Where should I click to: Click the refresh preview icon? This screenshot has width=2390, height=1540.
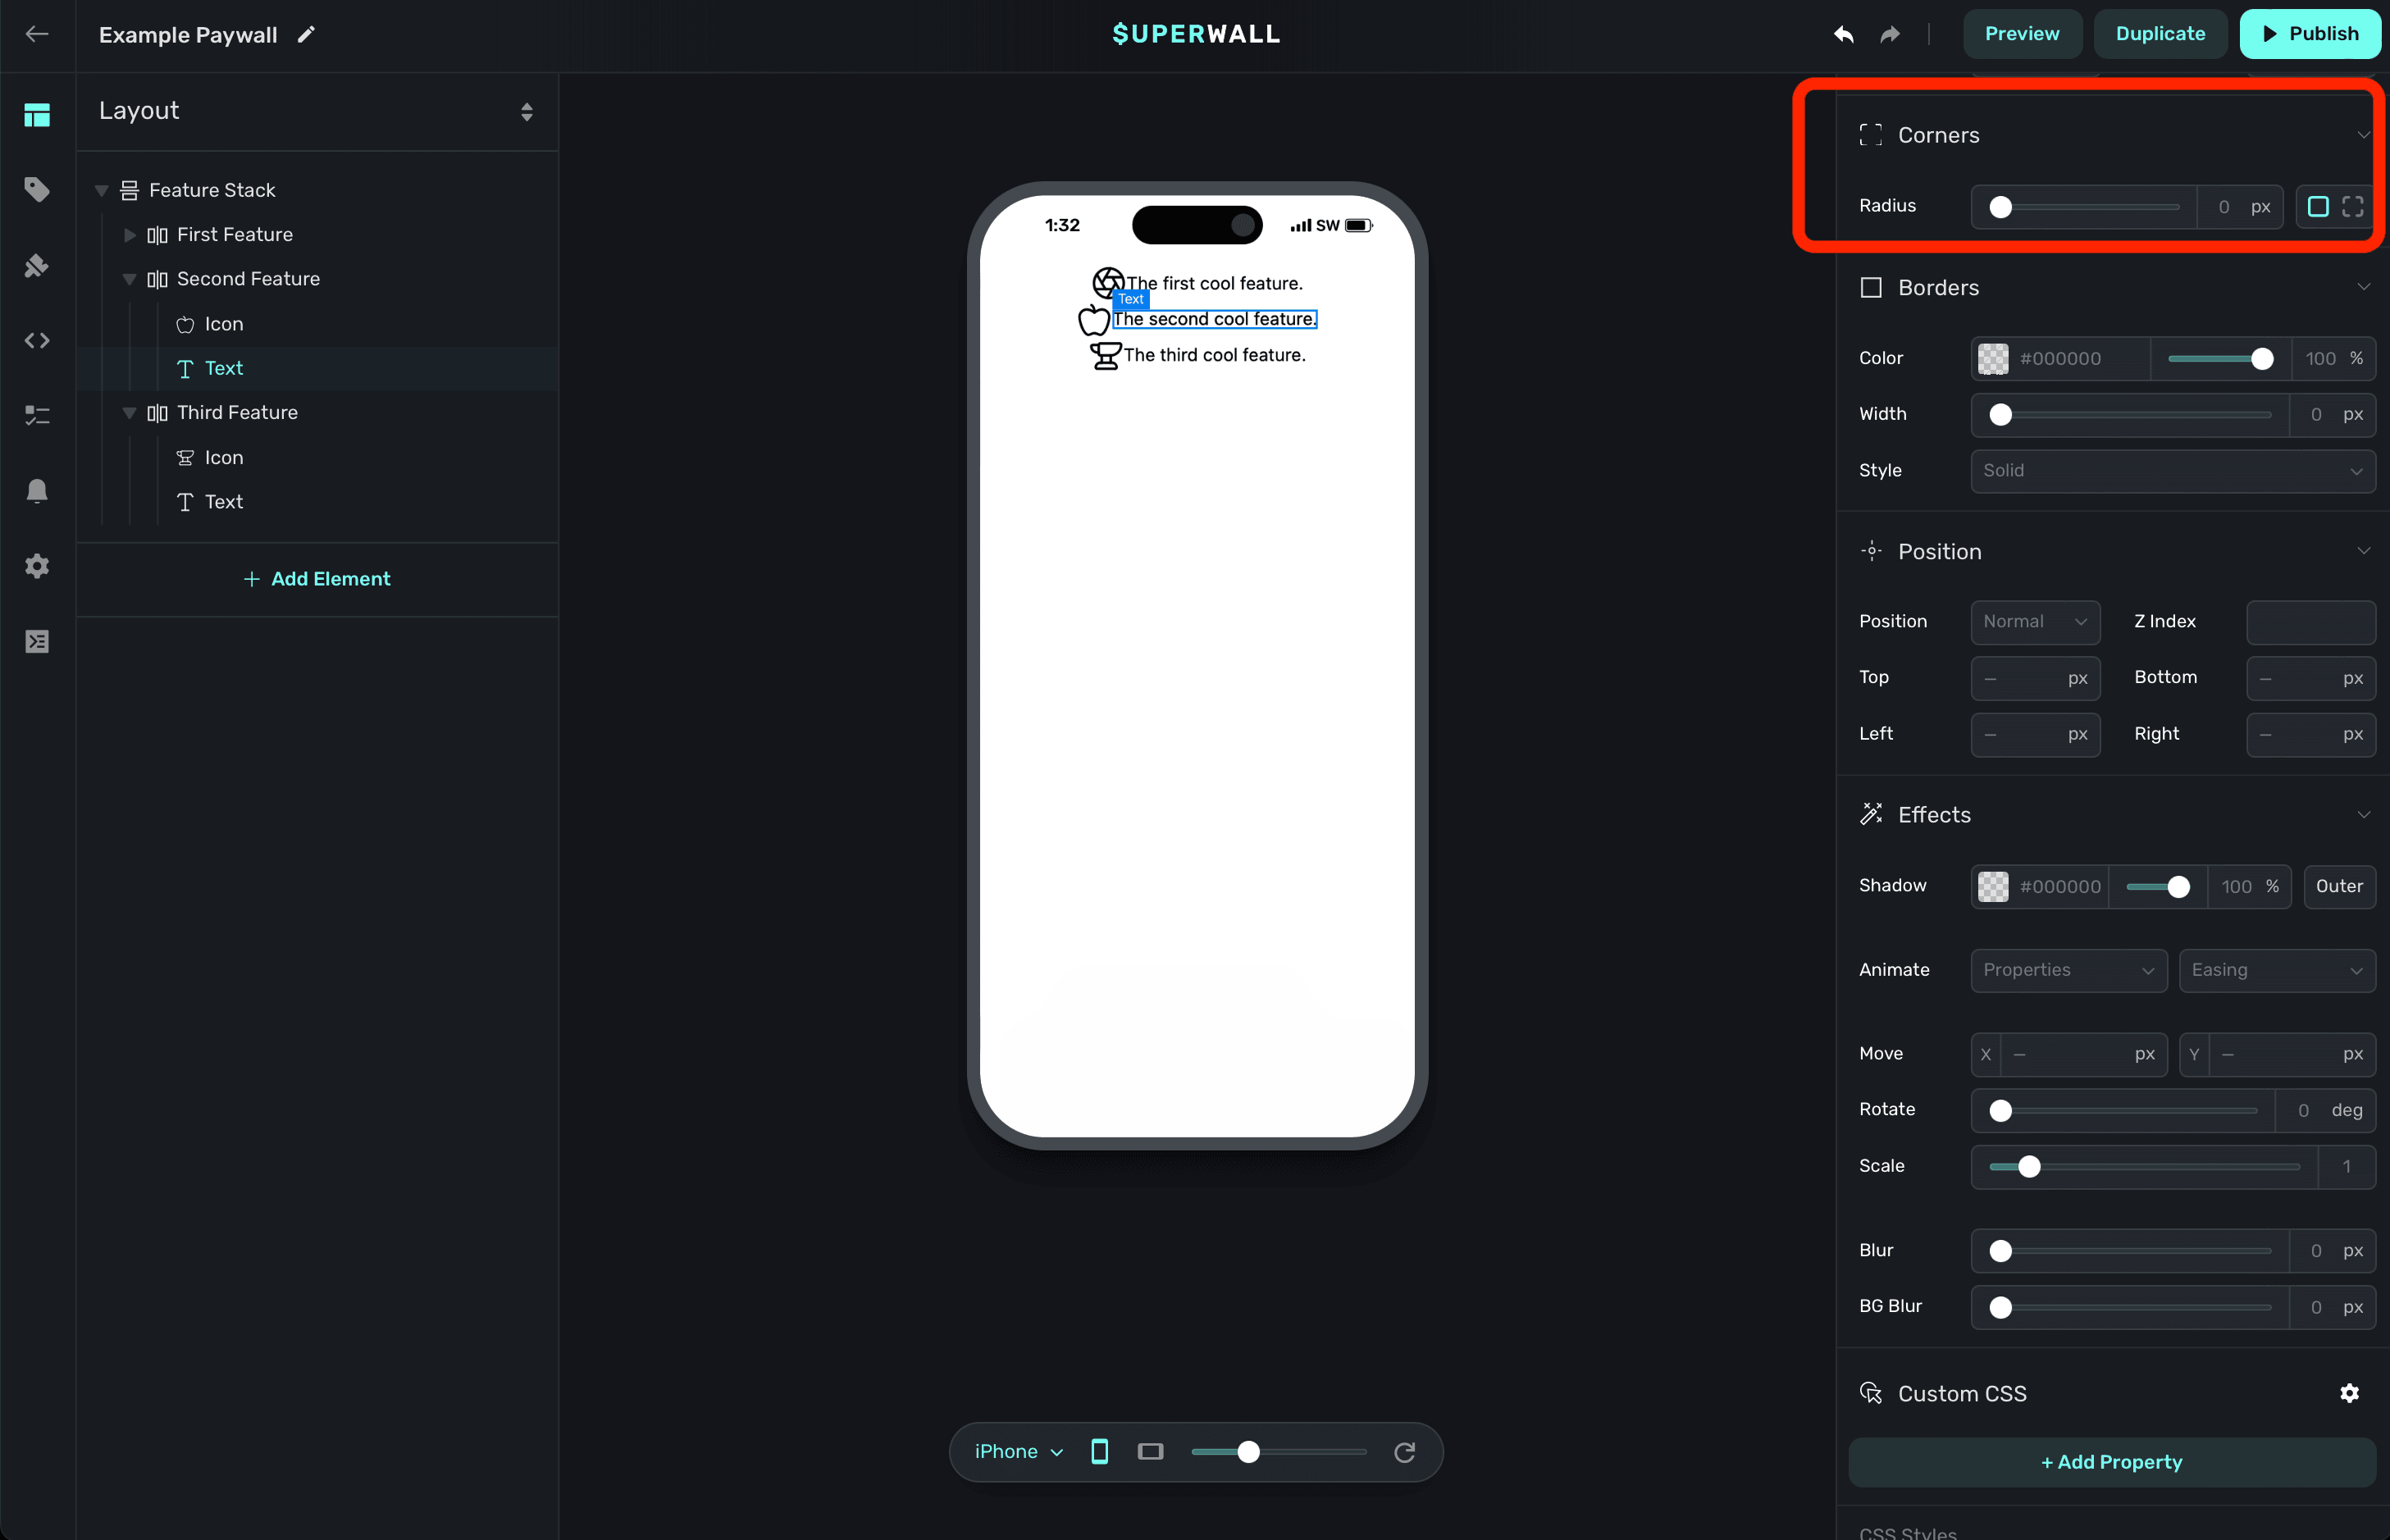click(1404, 1451)
